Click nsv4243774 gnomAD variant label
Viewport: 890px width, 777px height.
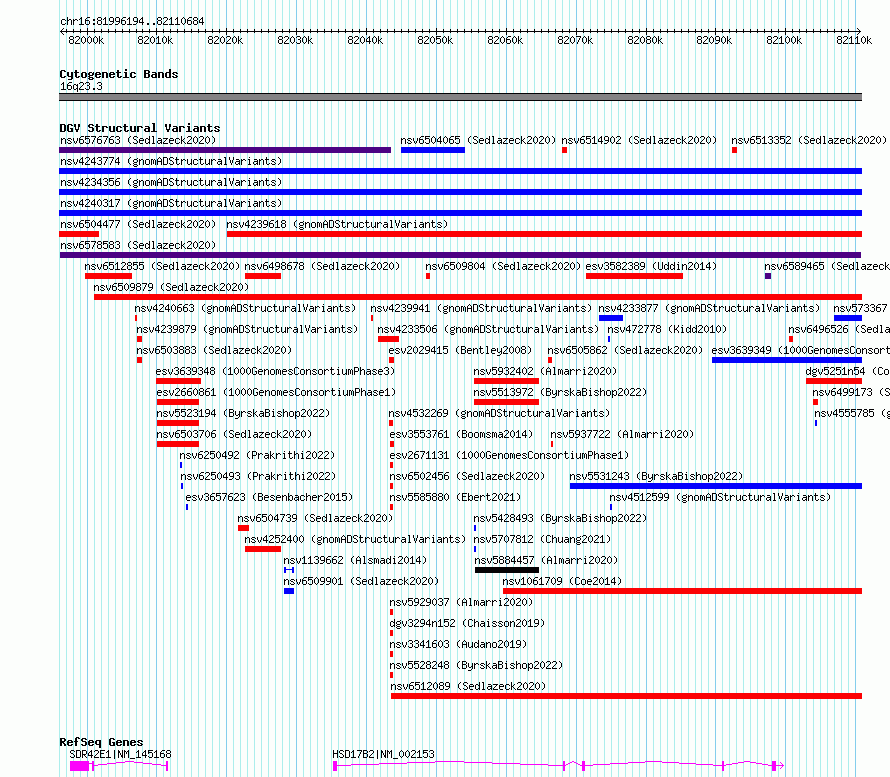pyautogui.click(x=171, y=161)
